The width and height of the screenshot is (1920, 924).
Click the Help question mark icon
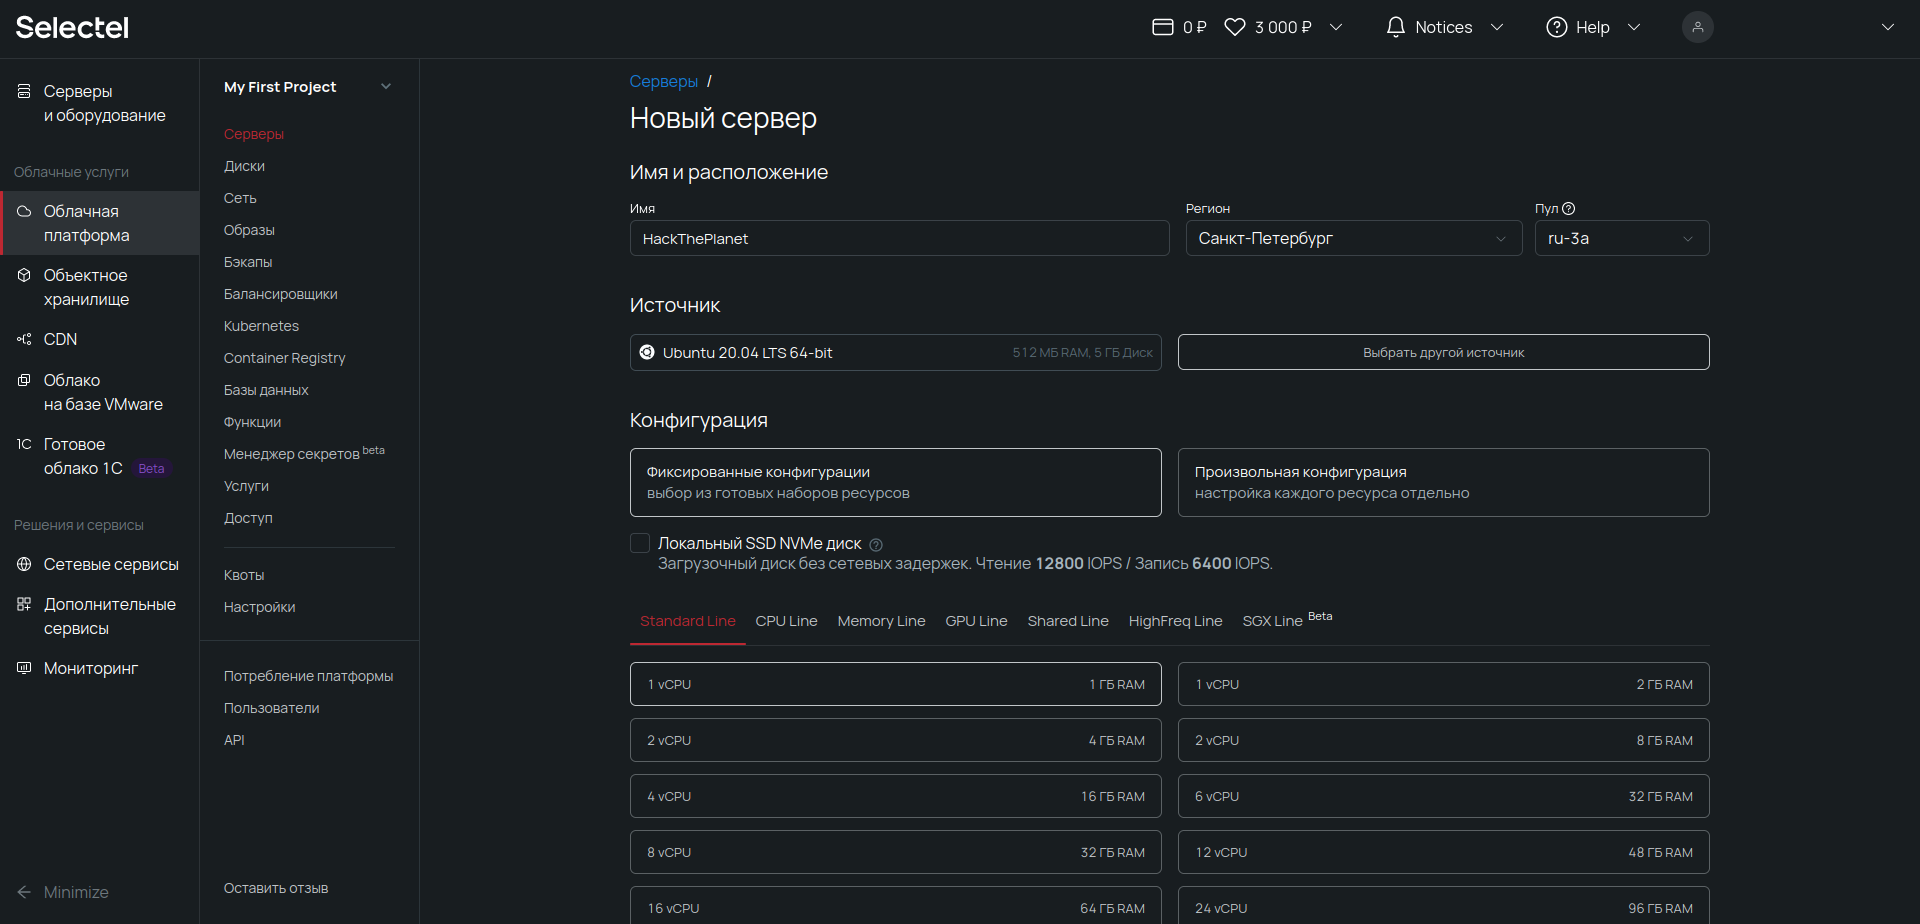[x=1556, y=27]
